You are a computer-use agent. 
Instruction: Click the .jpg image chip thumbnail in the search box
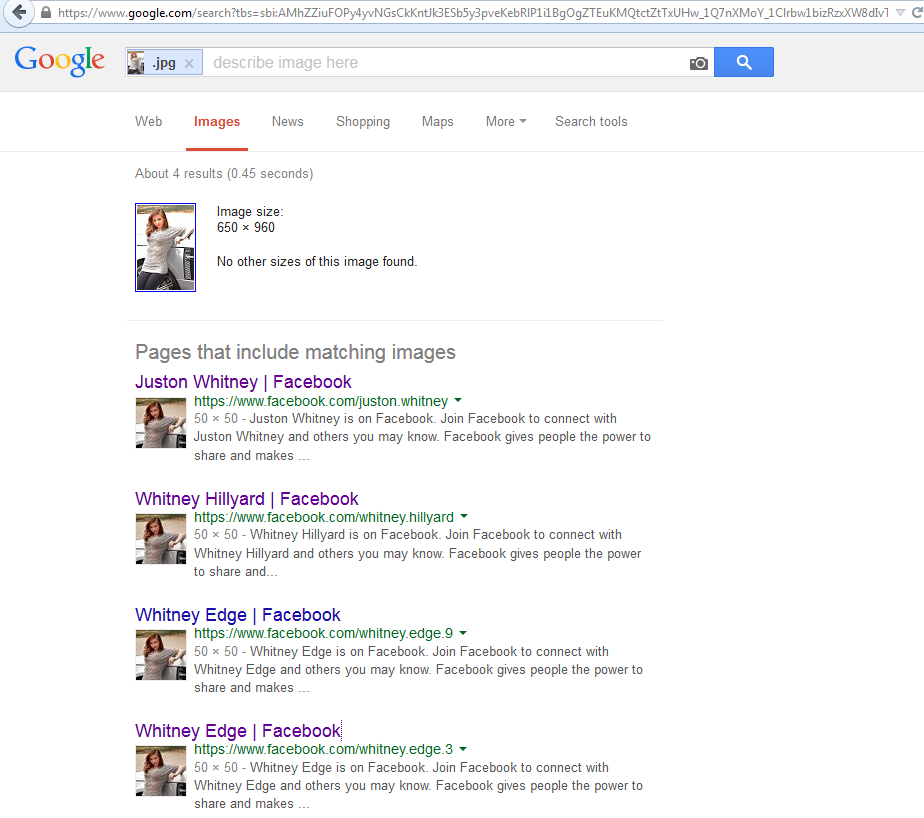click(x=136, y=62)
